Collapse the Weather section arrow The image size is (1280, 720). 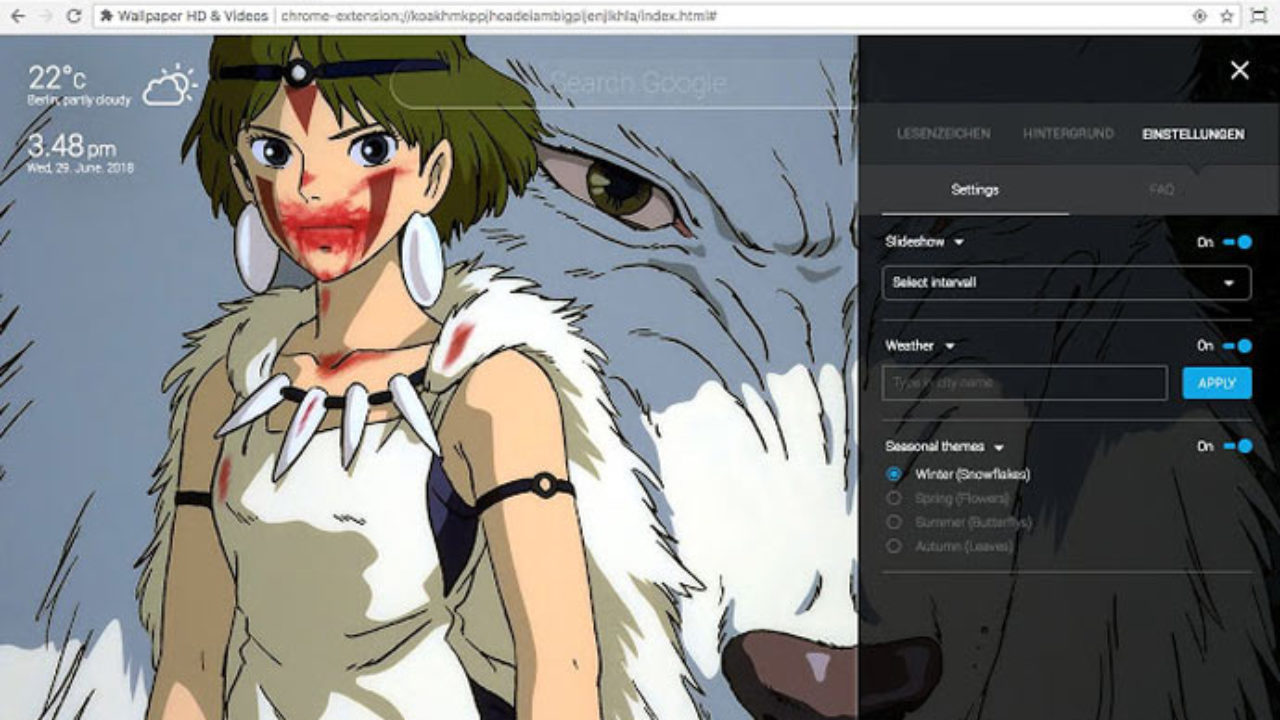950,347
